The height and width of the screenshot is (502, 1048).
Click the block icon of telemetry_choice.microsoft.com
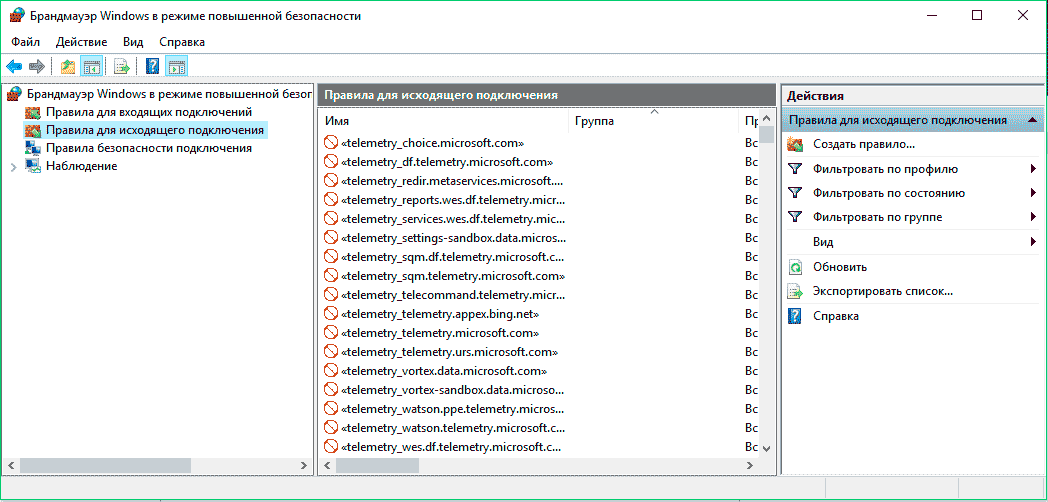tap(331, 143)
